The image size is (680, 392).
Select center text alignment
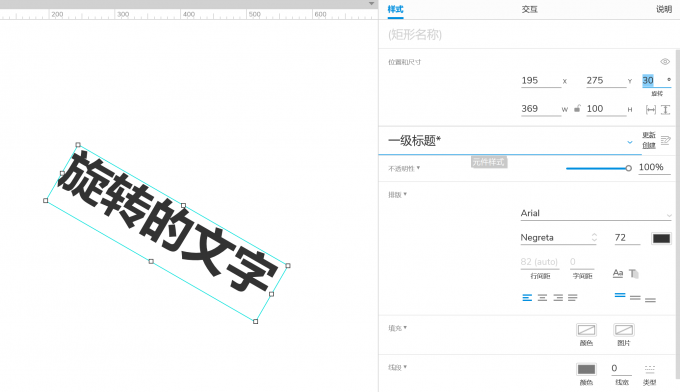click(542, 297)
